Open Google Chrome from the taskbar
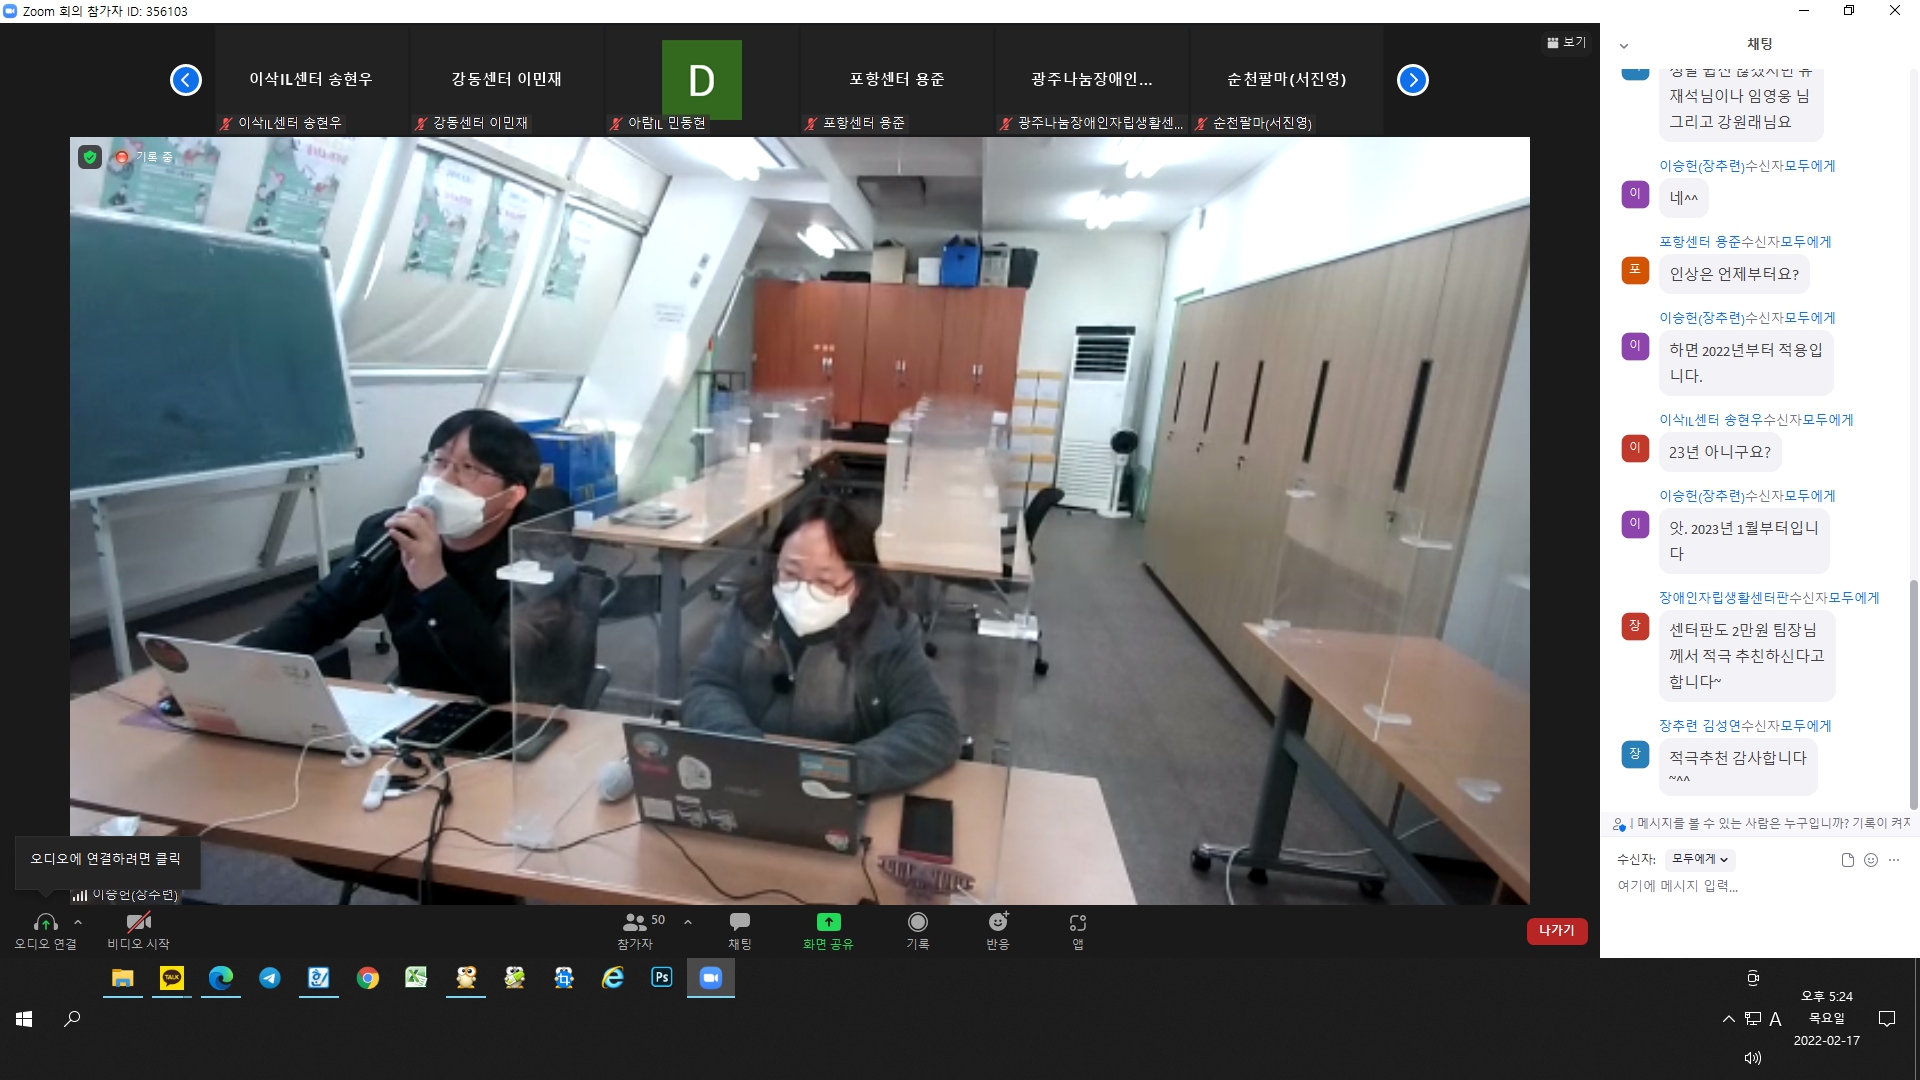Screen dimensions: 1920x1080 tap(368, 978)
